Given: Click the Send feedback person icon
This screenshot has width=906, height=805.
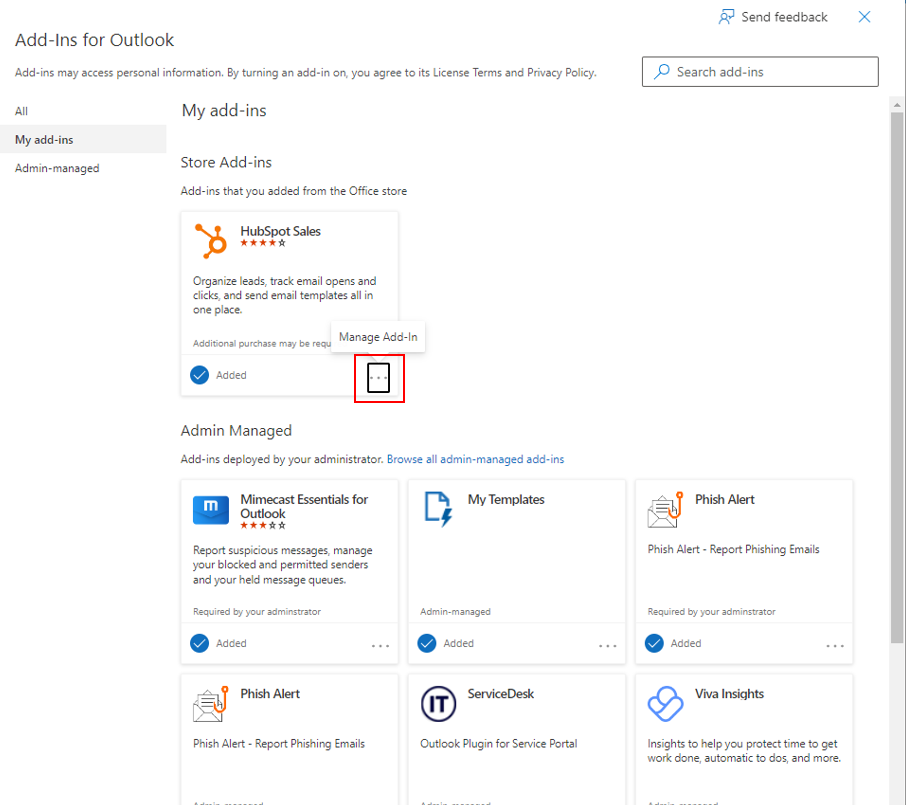Looking at the screenshot, I should pos(727,17).
